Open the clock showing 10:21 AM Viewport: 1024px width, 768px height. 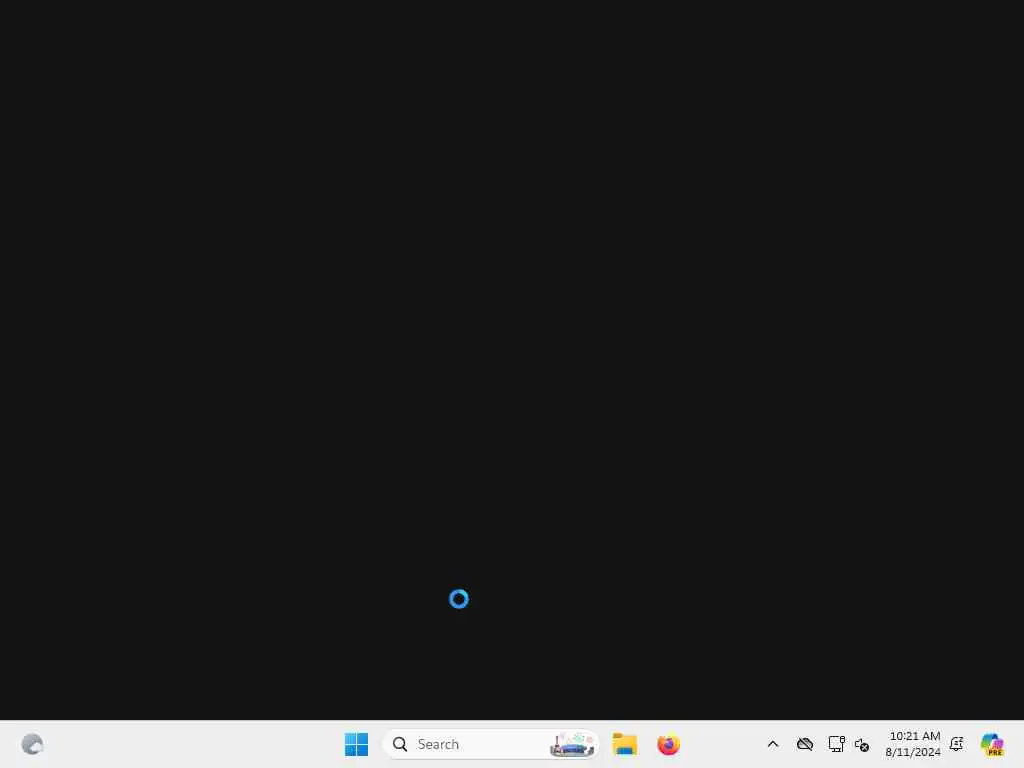[x=914, y=736]
